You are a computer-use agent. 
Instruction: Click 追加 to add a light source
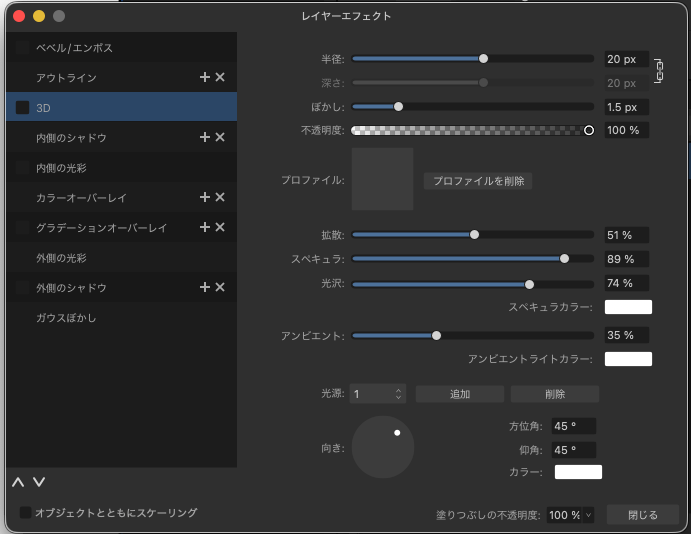tap(460, 394)
